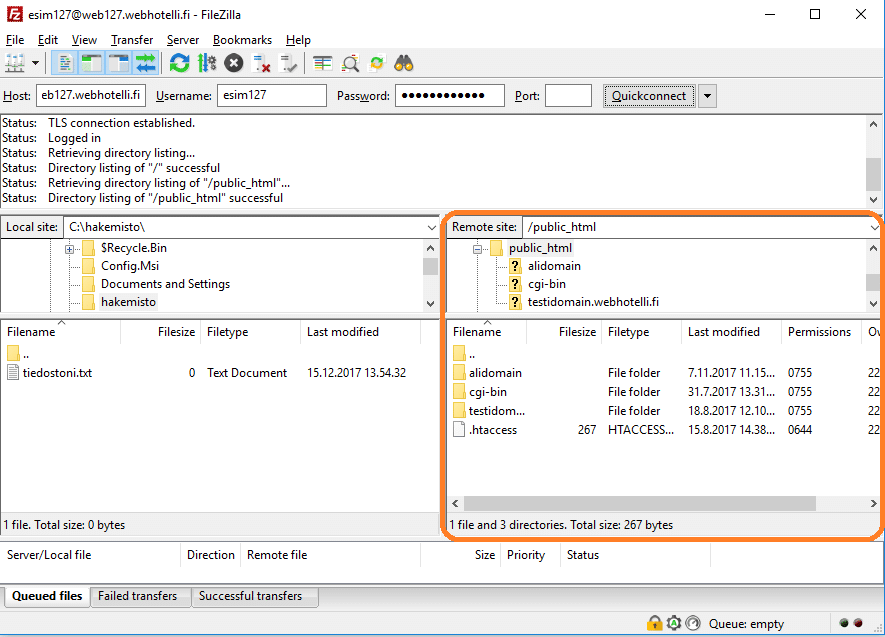Toggle transfer queue display
Viewport: 885px width, 637px height.
[146, 63]
